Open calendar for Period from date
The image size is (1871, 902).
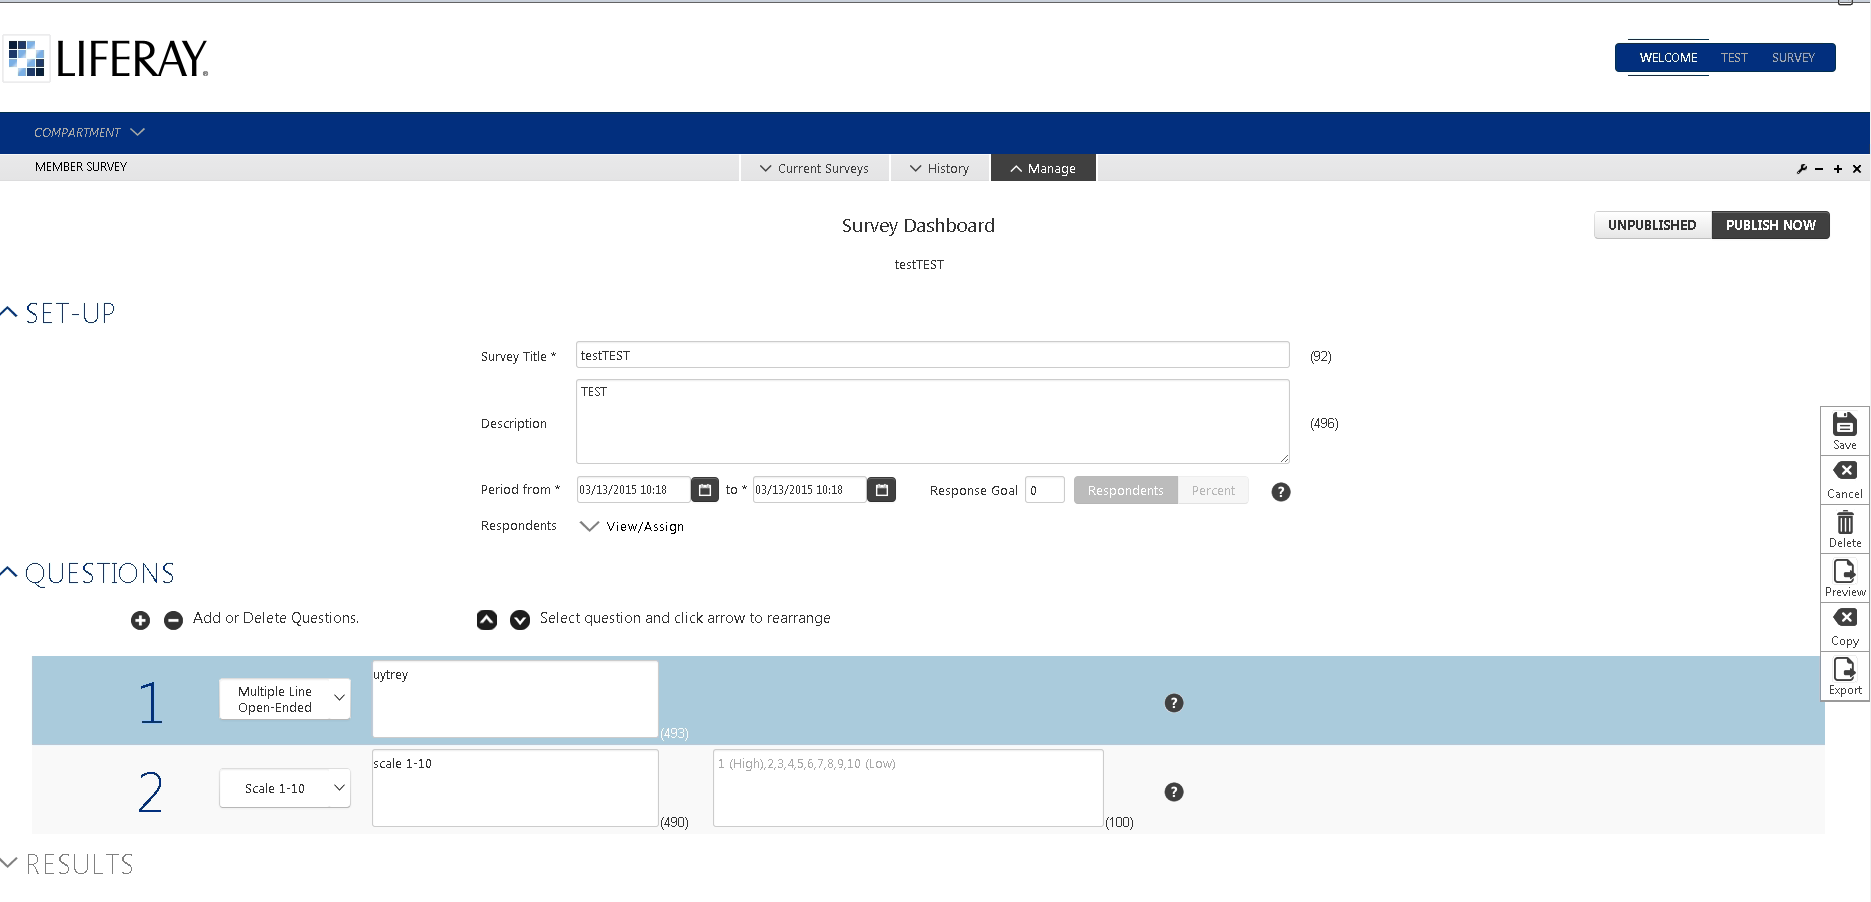(x=705, y=490)
